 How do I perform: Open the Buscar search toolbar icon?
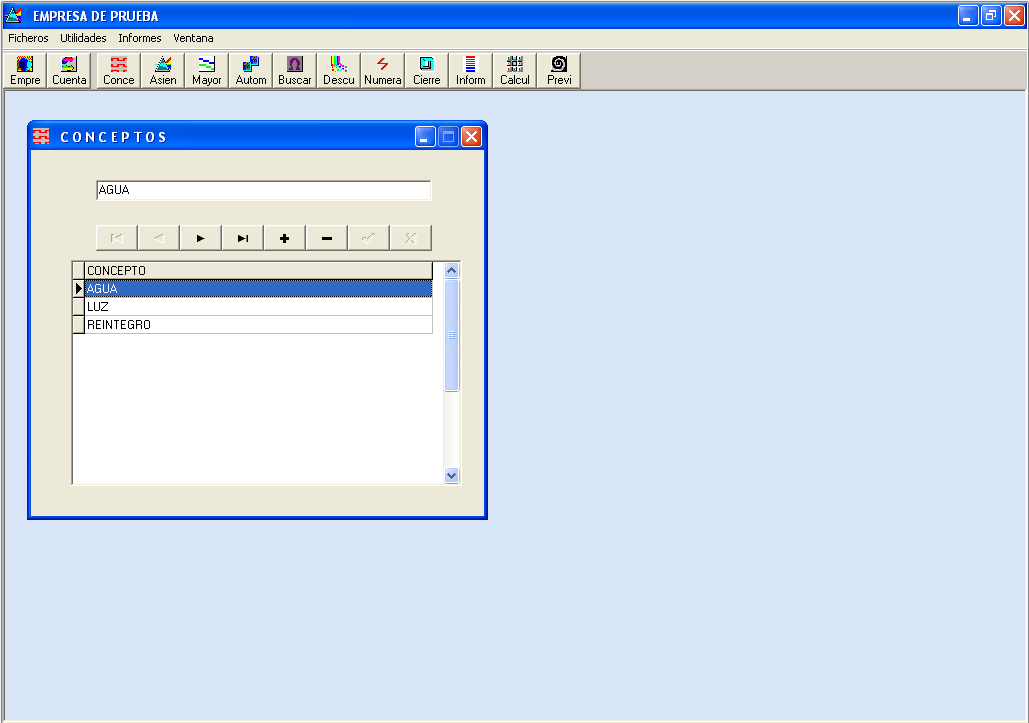[295, 71]
